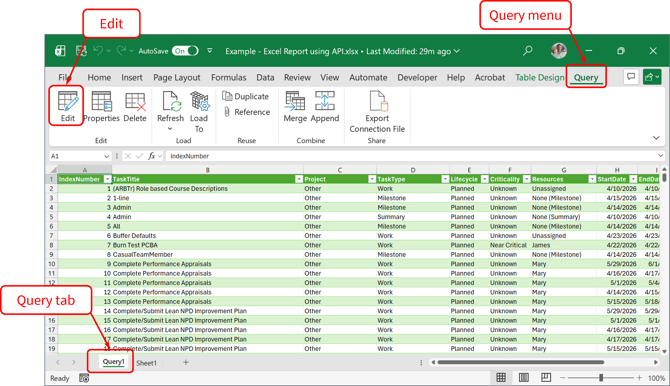Delete the query using Delete icon
Screen dimensions: 670x386
click(x=135, y=106)
